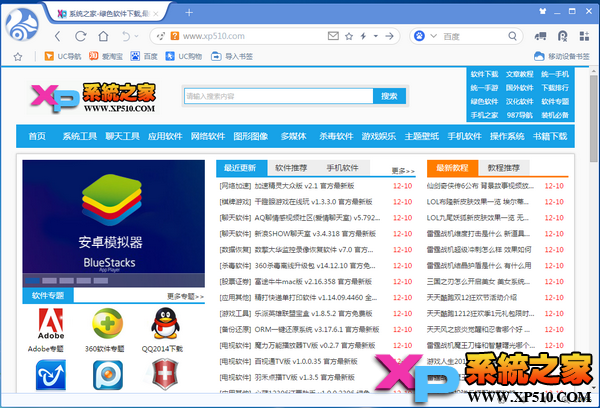Open 杀毒软件 navigation item
This screenshot has width=600, height=408.
336,136
